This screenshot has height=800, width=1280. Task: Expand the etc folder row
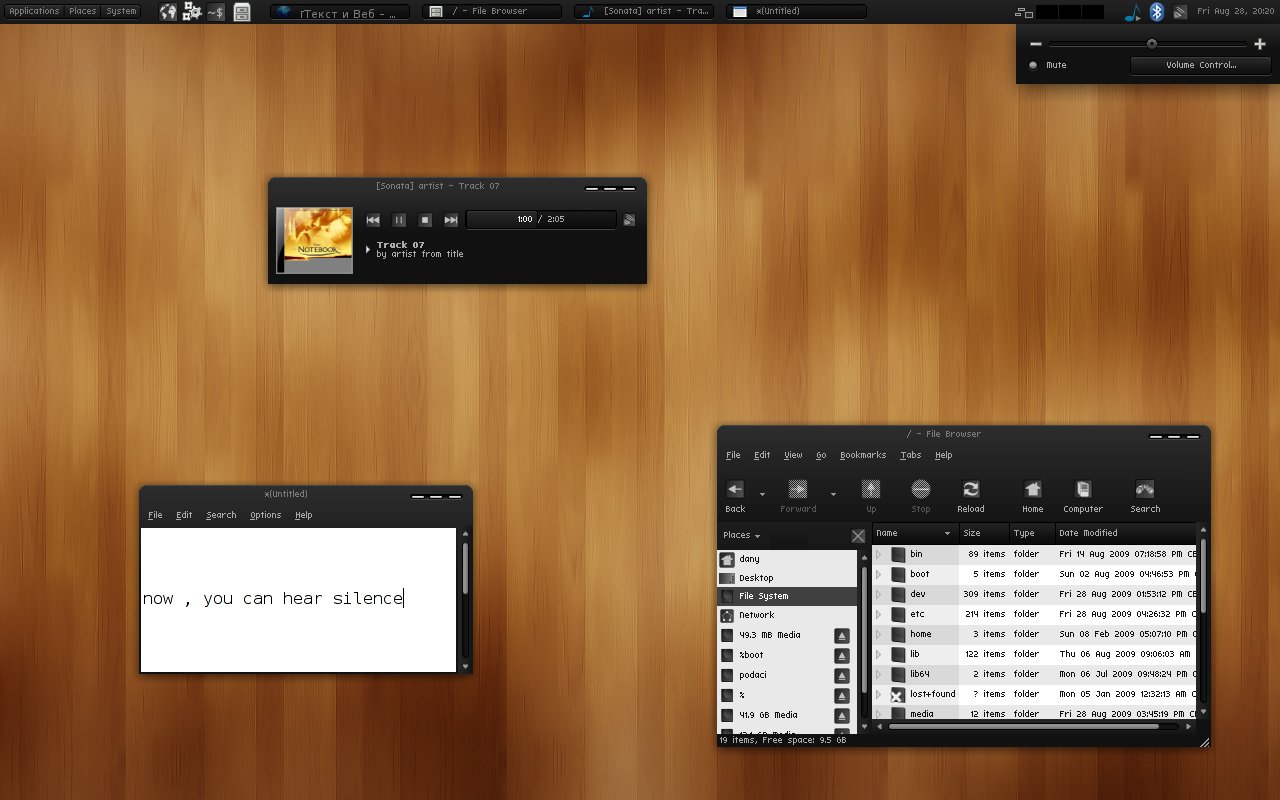pyautogui.click(x=879, y=614)
